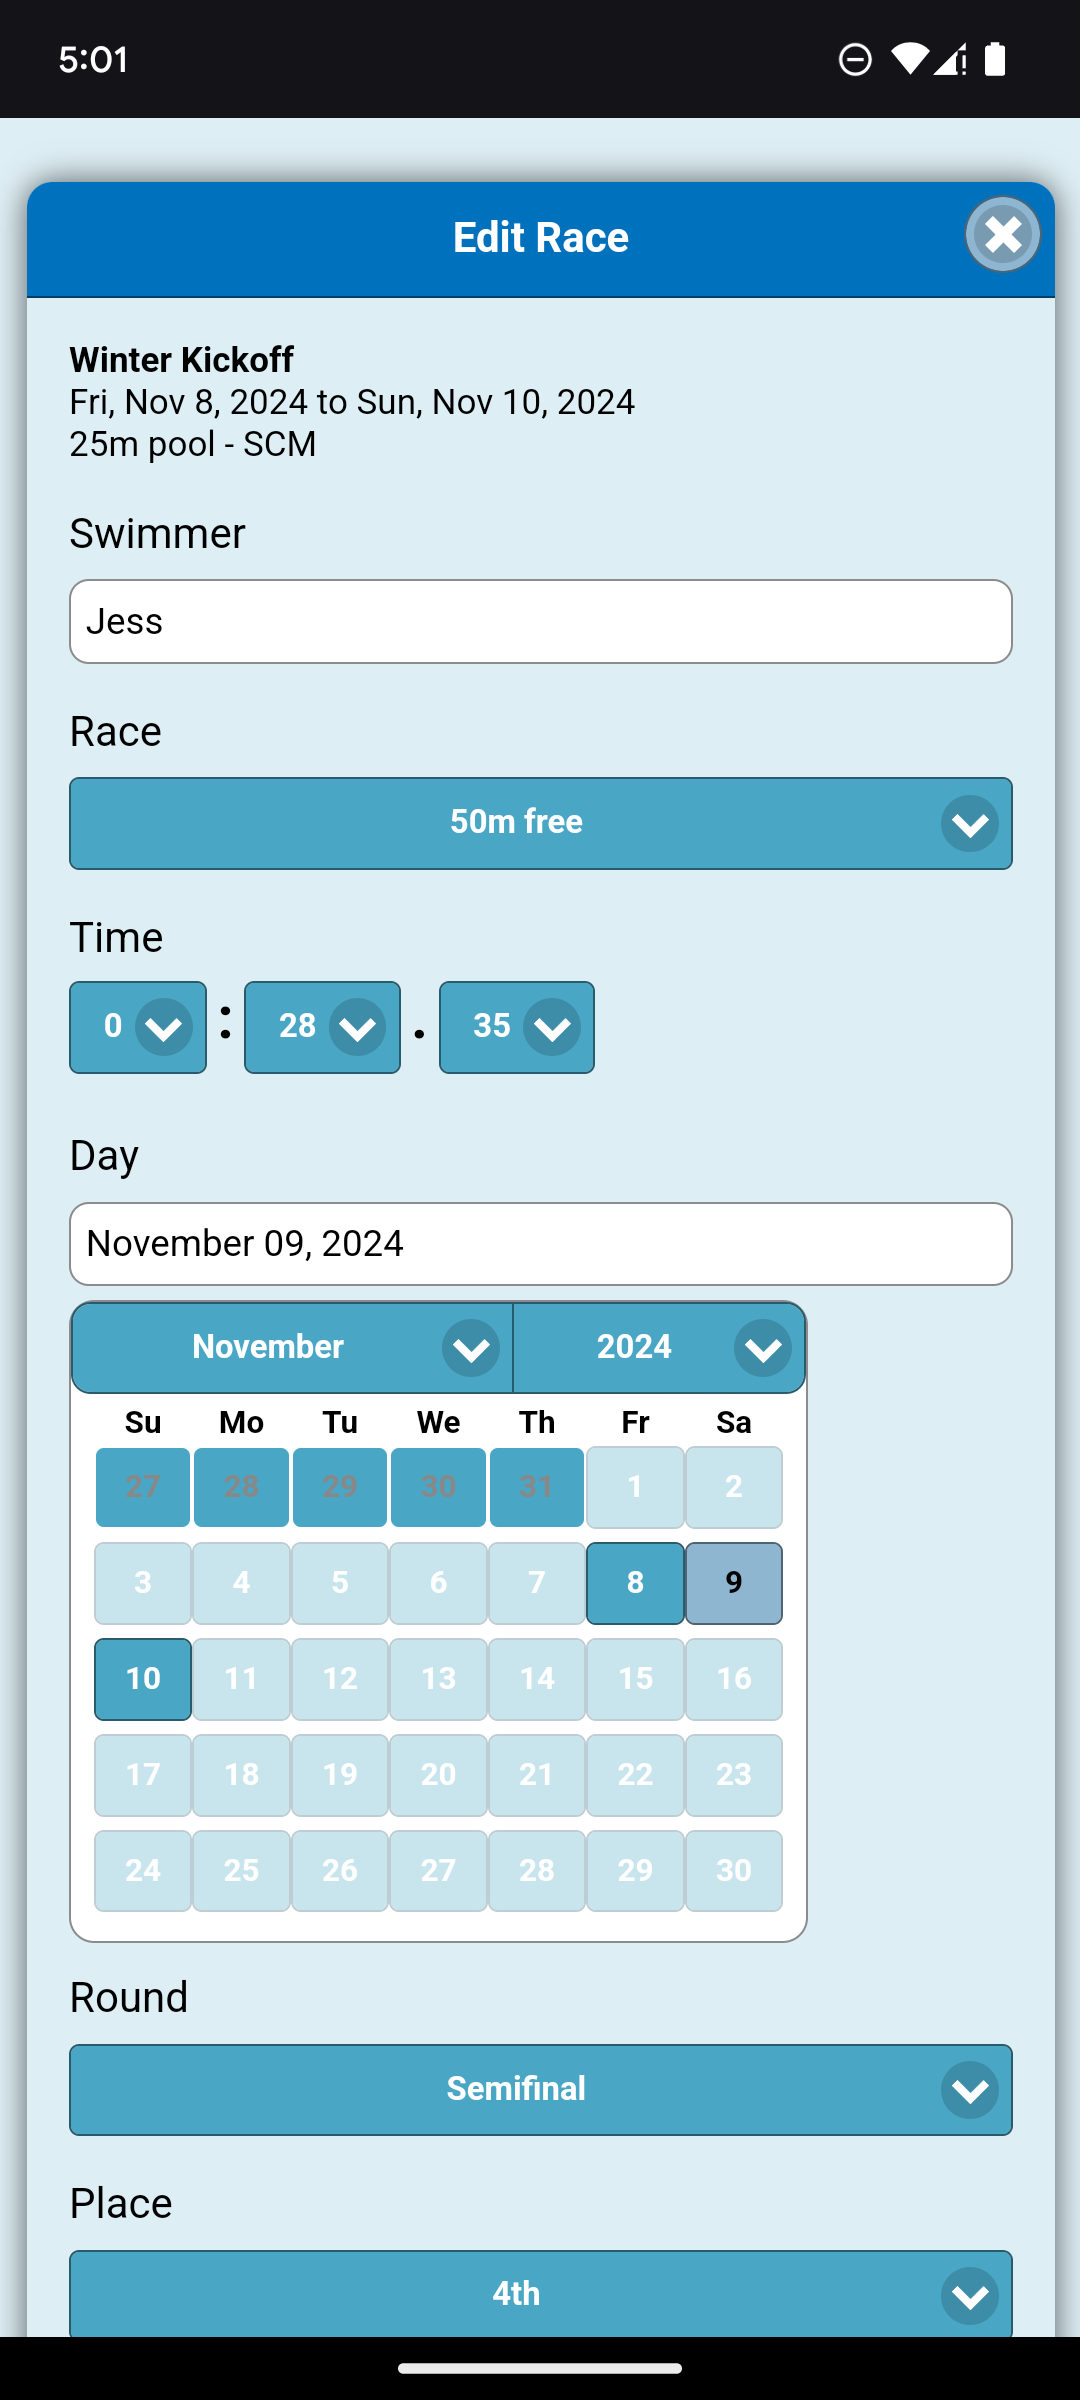Open the minutes dropdown in Time
The image size is (1080, 2400).
tap(138, 1027)
